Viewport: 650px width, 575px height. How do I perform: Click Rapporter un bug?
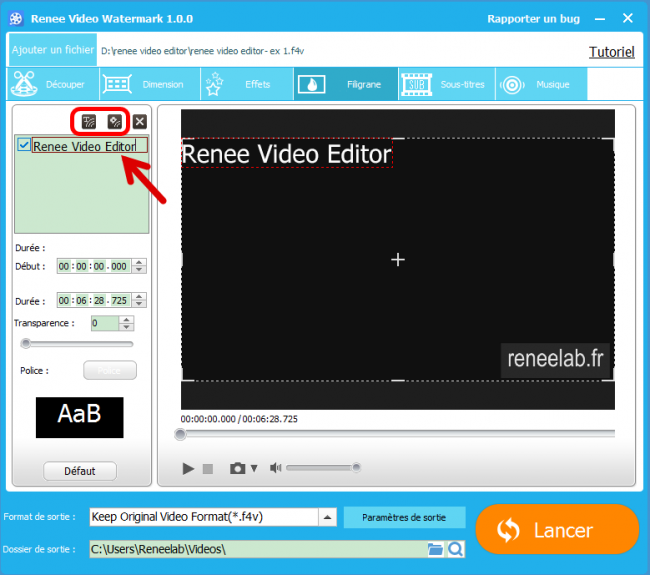pyautogui.click(x=533, y=19)
